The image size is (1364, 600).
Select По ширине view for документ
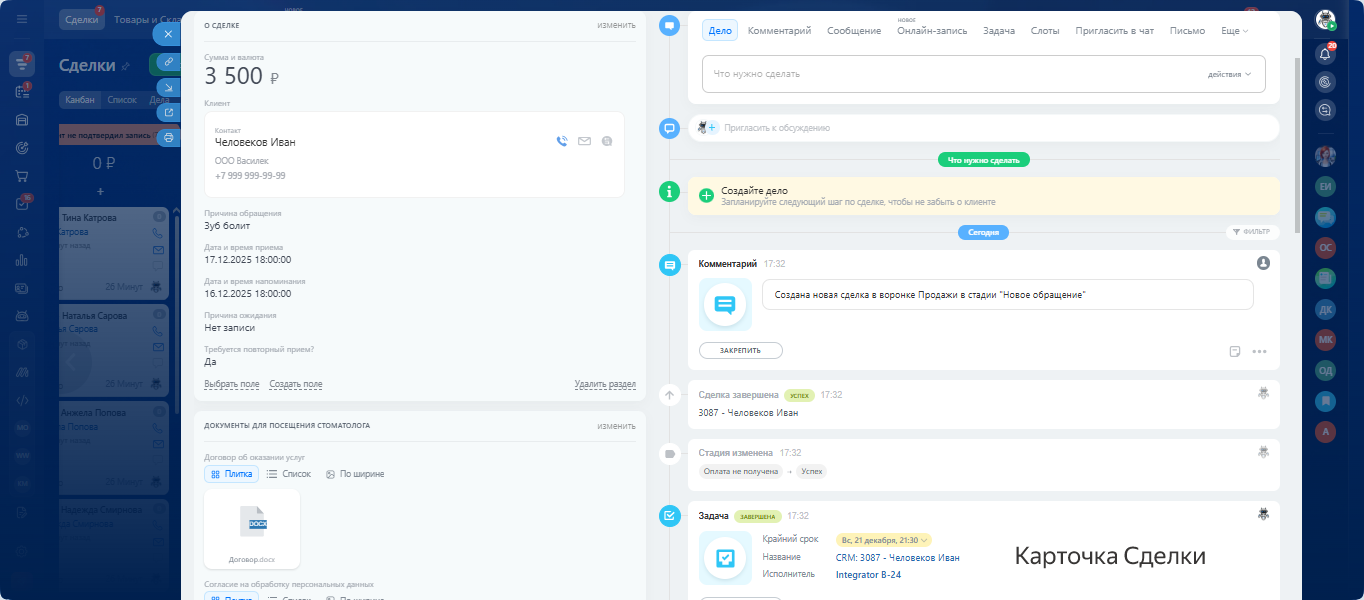(x=355, y=474)
